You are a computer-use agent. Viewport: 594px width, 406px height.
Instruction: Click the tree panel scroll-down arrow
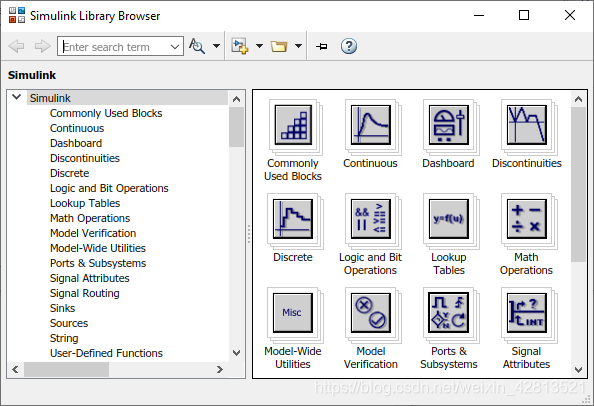236,353
